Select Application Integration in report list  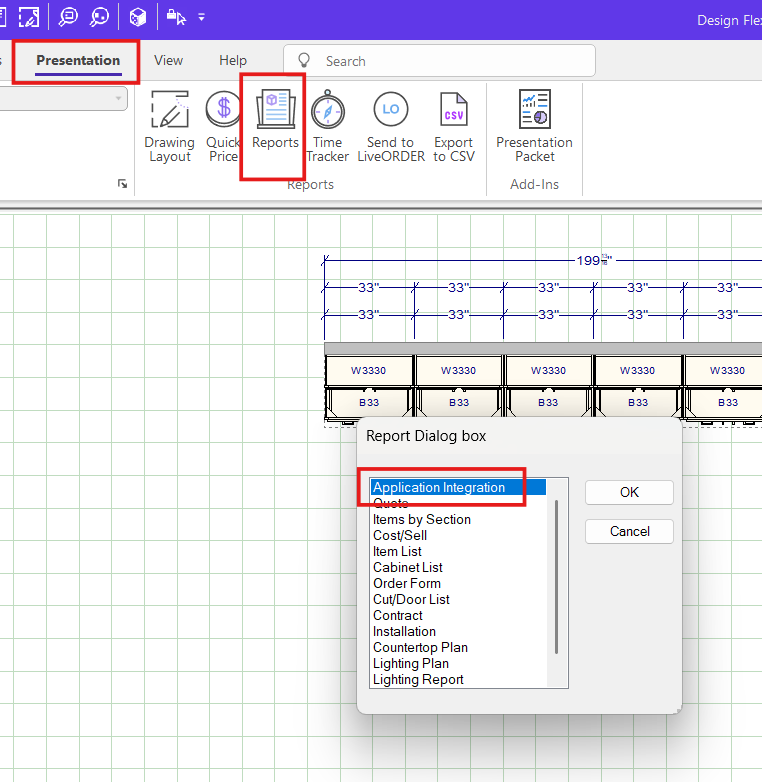pos(458,487)
